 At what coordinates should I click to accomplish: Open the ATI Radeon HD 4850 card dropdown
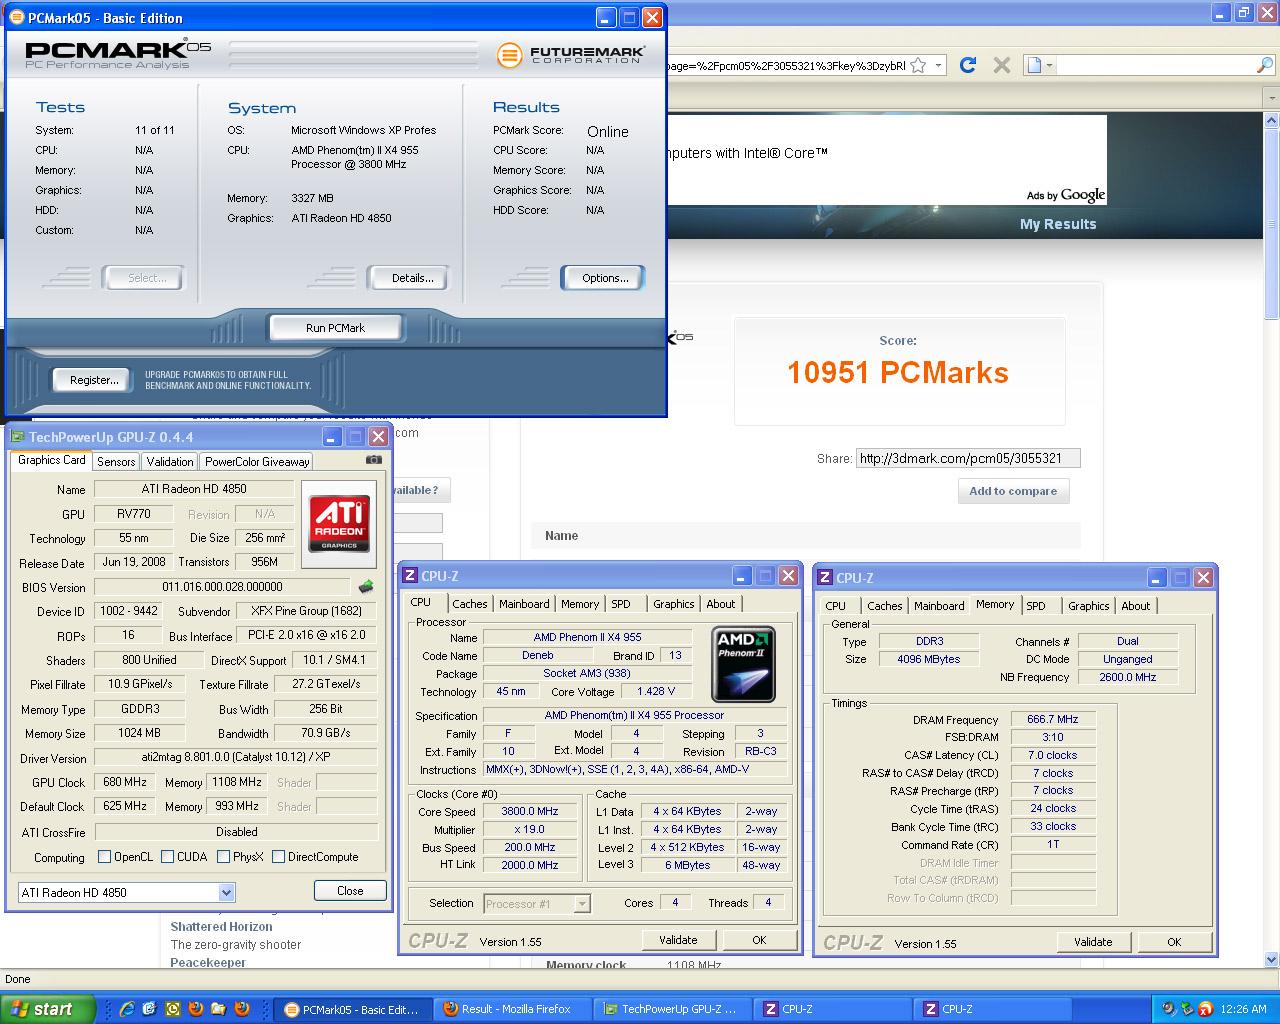tap(226, 892)
